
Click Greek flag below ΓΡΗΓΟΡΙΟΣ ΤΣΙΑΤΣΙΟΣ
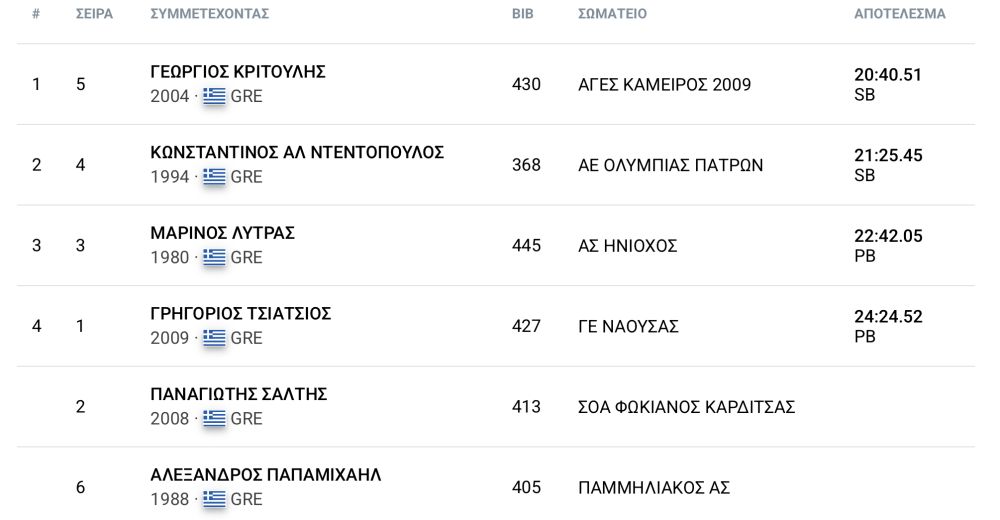click(214, 338)
